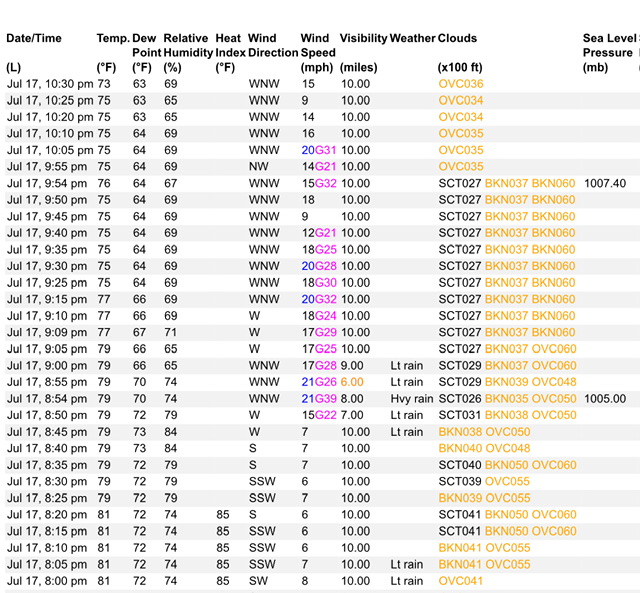Screen dimensions: 640x593
Task: Click the 'OVC036' cloud value
Action: (461, 84)
